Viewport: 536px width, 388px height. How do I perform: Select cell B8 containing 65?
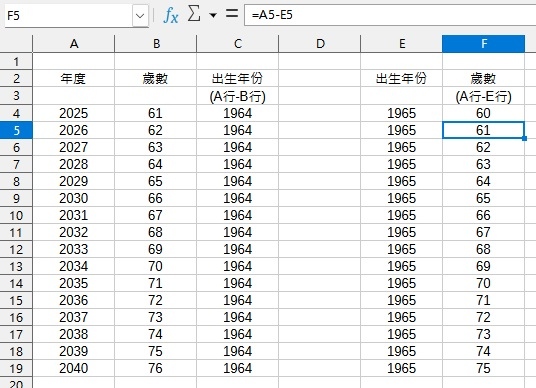(156, 181)
